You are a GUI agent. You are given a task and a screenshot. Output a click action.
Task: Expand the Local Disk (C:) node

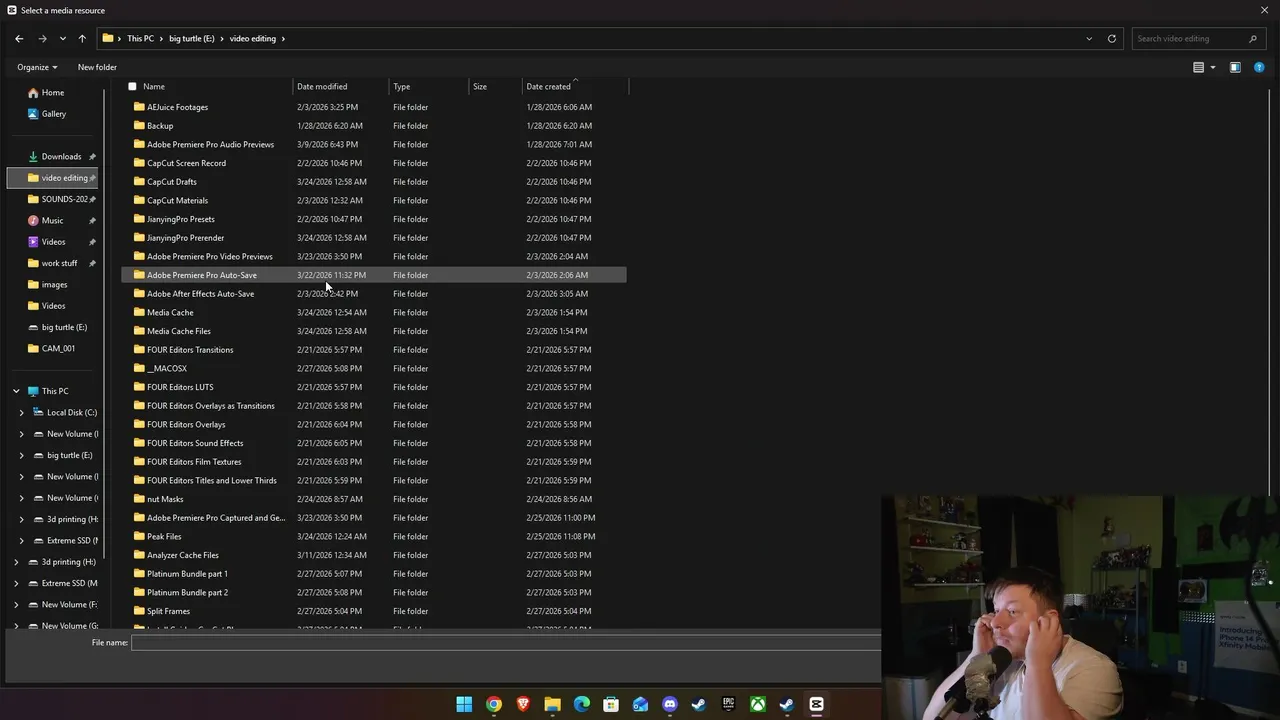(x=21, y=412)
